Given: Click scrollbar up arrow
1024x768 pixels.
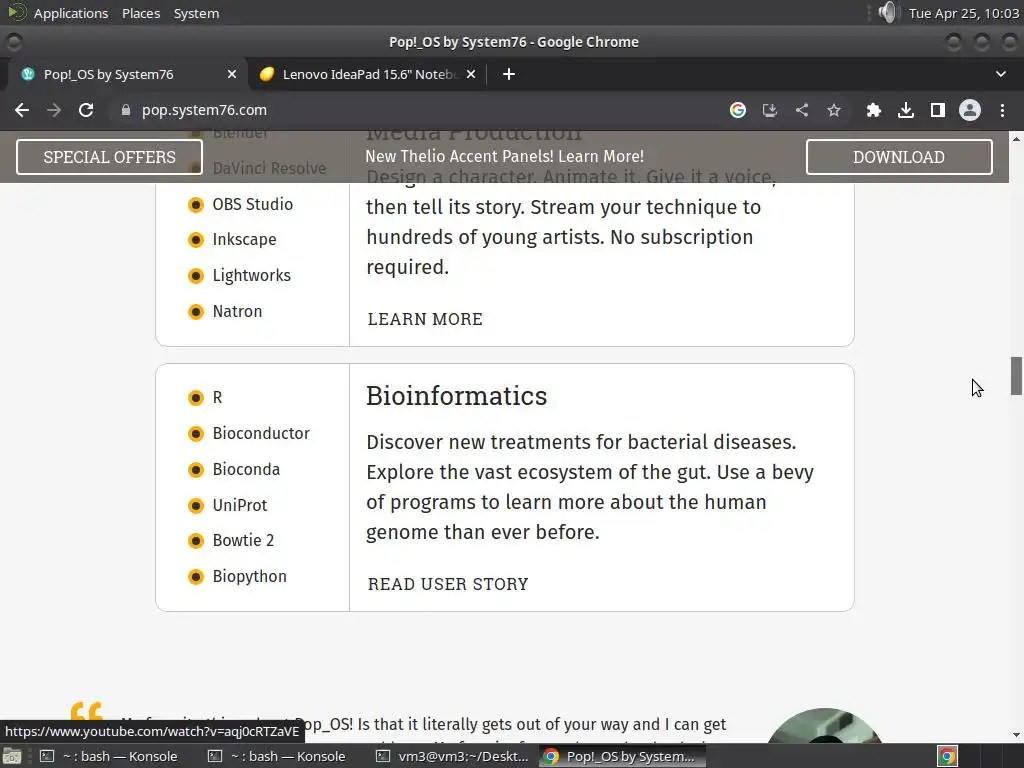Looking at the screenshot, I should pos(1016,138).
